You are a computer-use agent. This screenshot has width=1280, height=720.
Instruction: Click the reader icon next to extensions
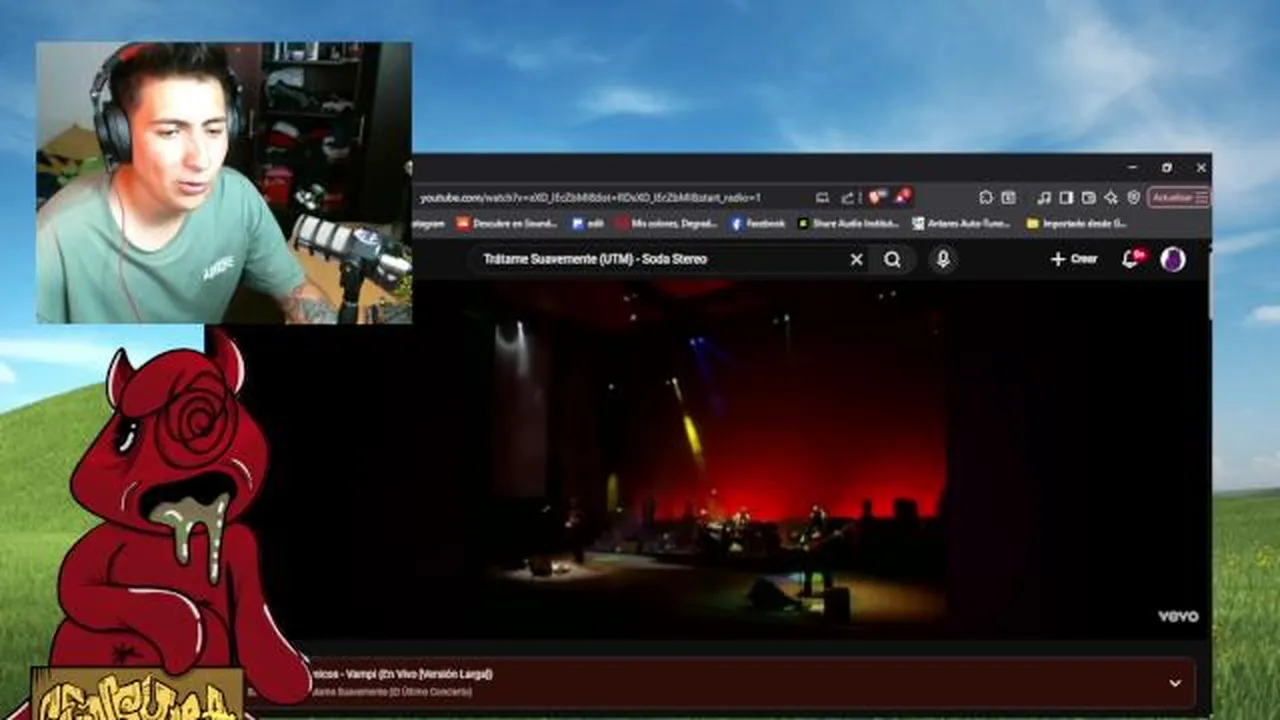(1008, 198)
